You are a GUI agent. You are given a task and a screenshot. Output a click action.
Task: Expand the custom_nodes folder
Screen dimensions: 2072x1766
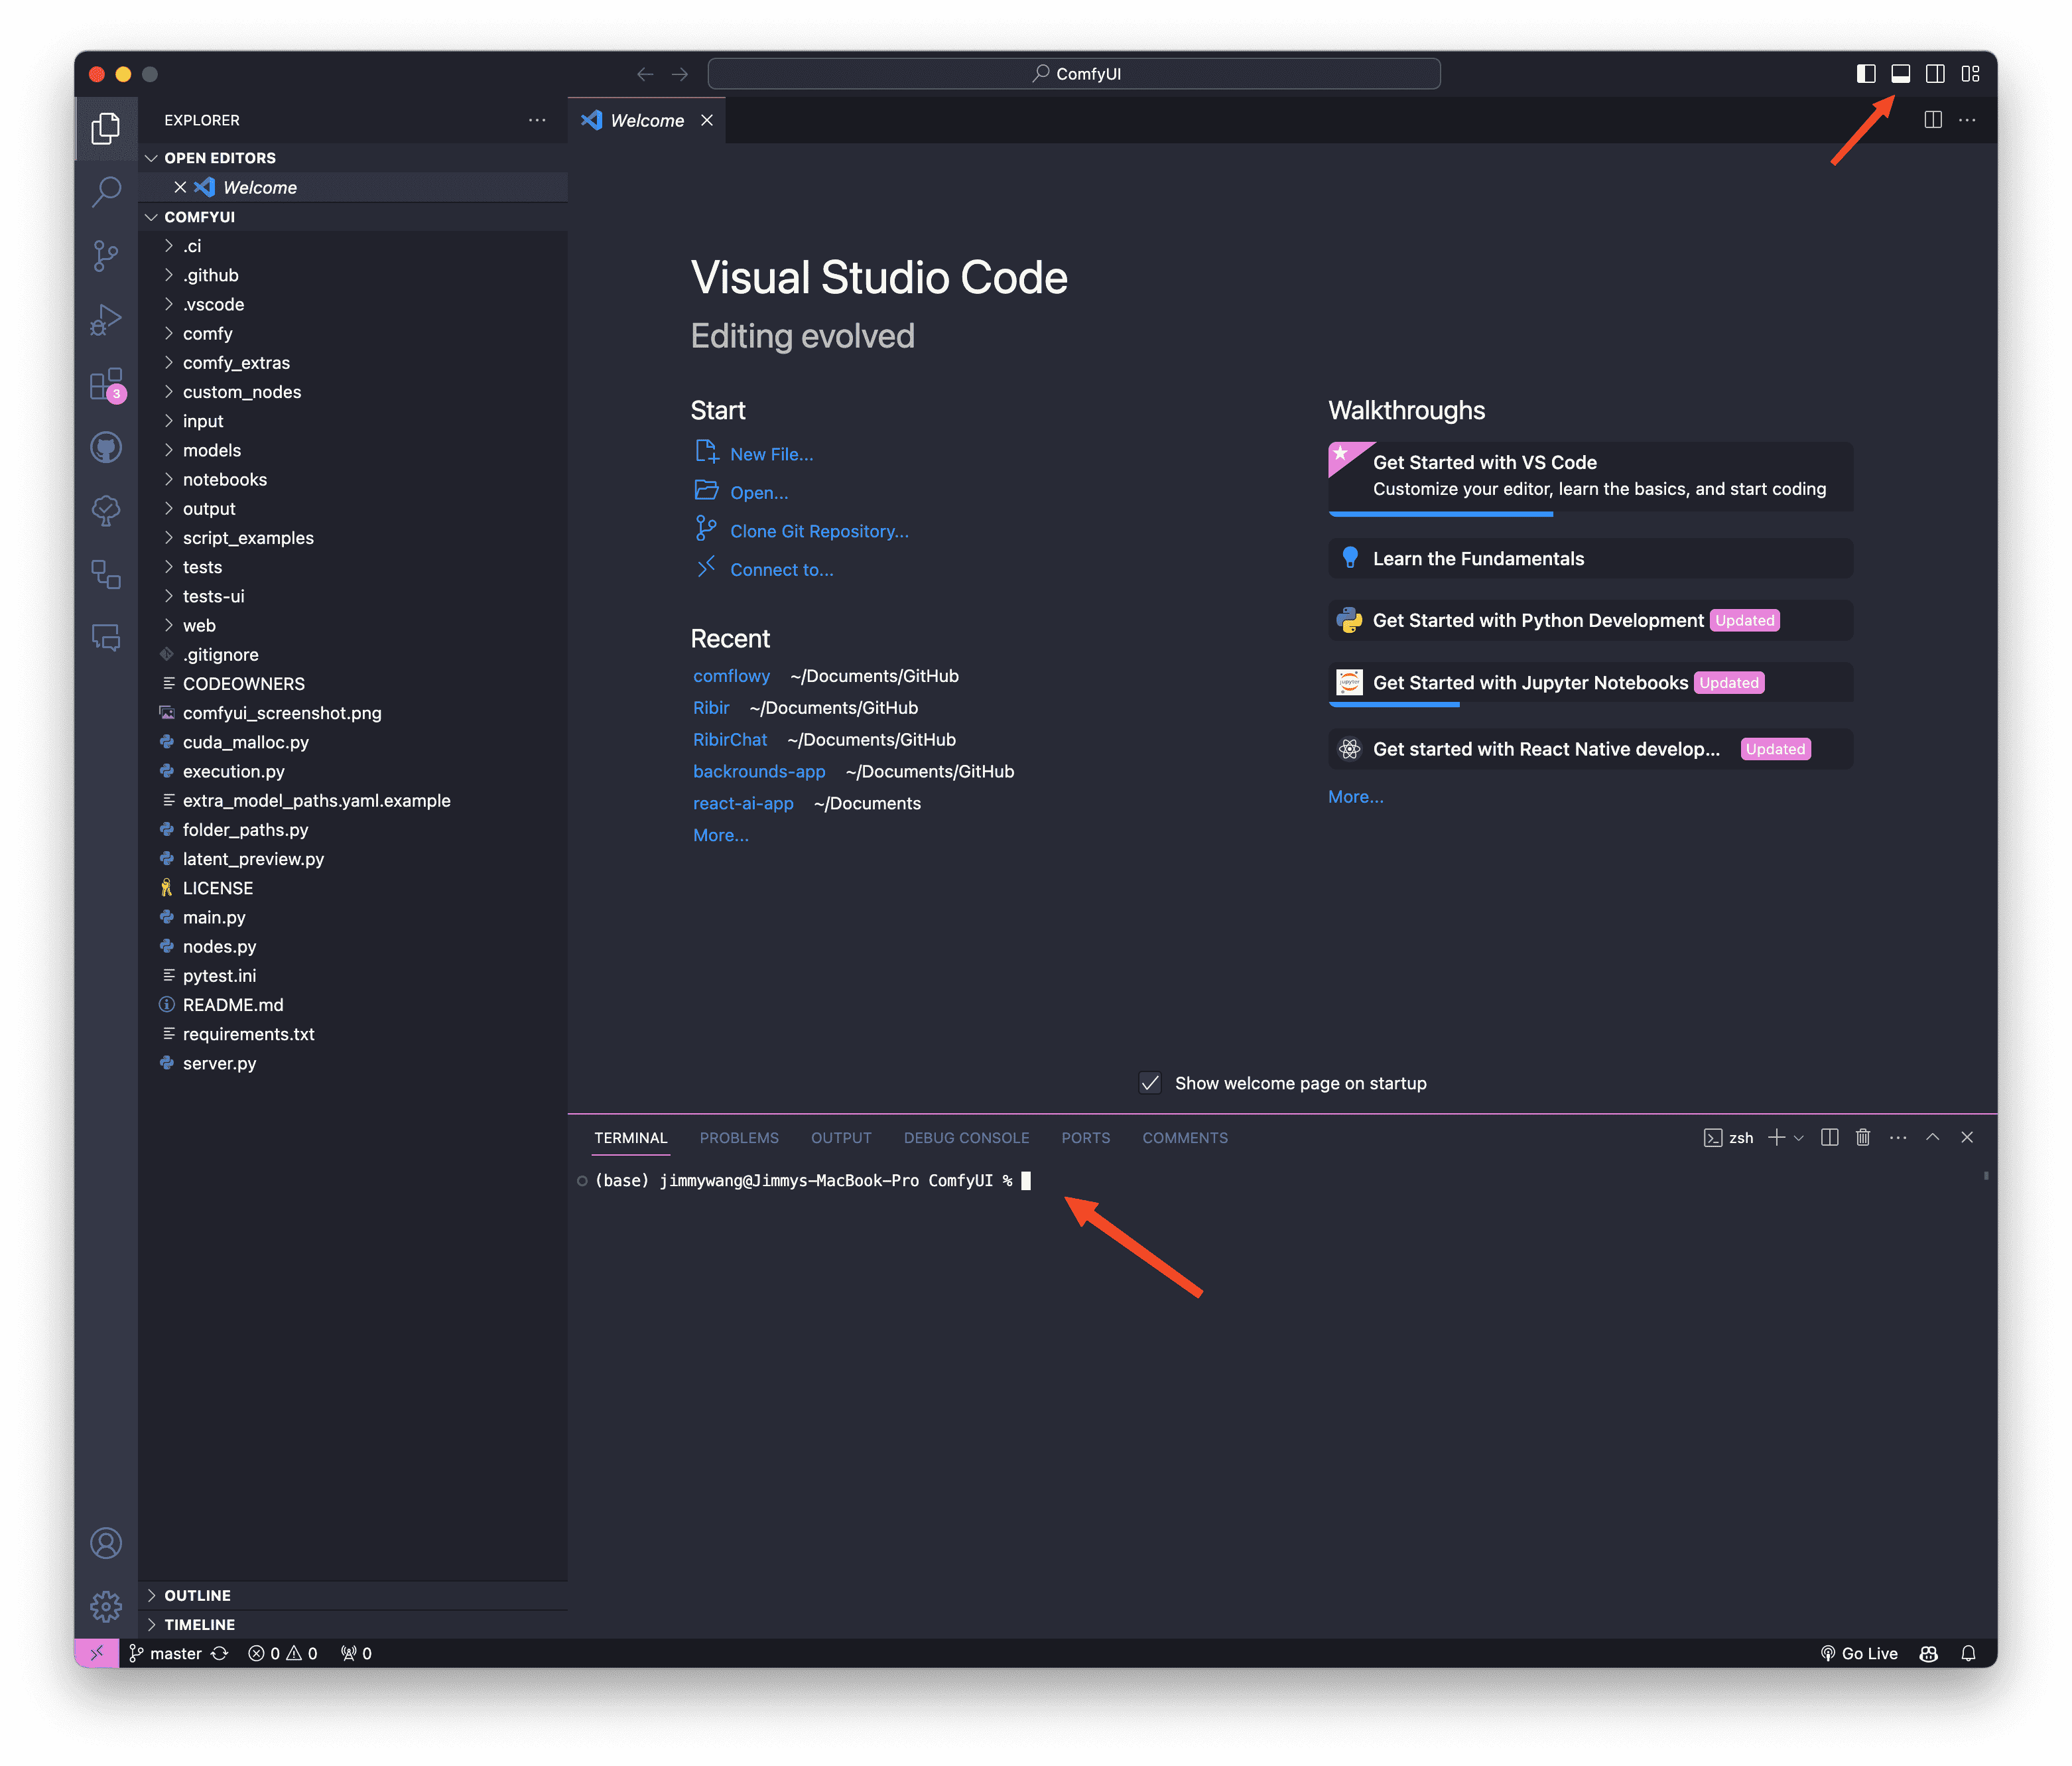[x=241, y=392]
